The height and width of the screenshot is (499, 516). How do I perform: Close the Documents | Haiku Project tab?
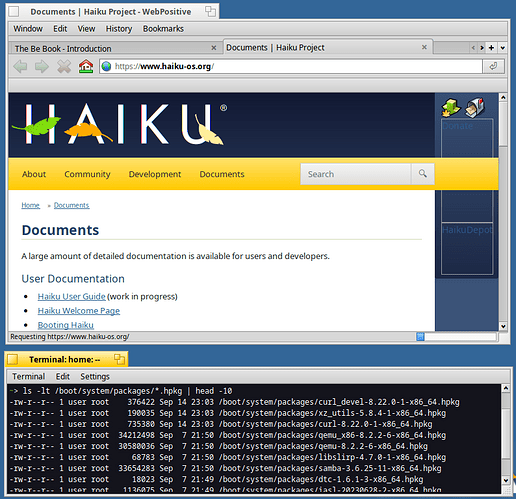[424, 47]
